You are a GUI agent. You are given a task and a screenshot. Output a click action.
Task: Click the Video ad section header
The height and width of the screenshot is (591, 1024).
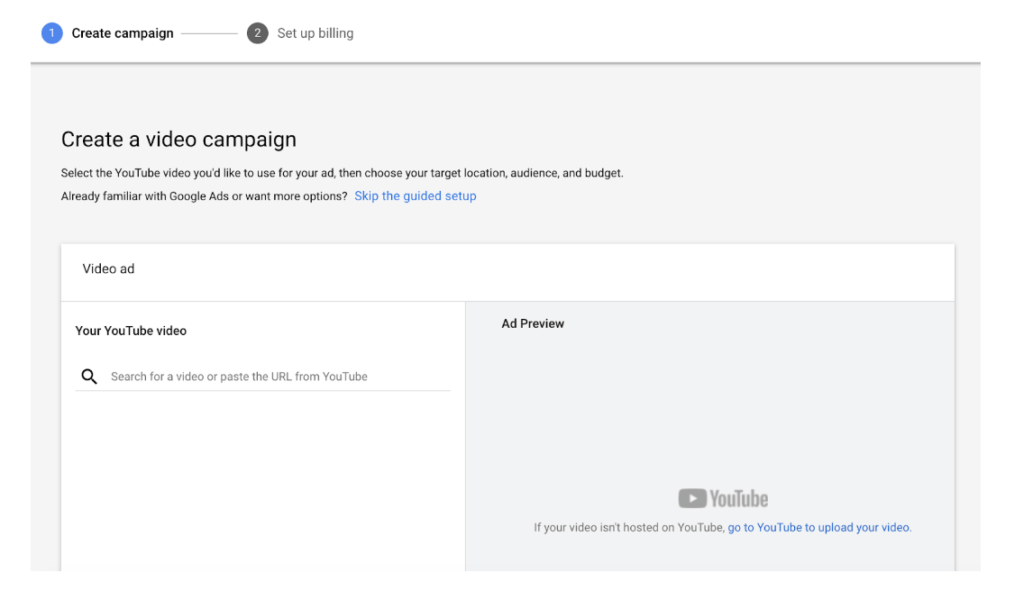[108, 269]
